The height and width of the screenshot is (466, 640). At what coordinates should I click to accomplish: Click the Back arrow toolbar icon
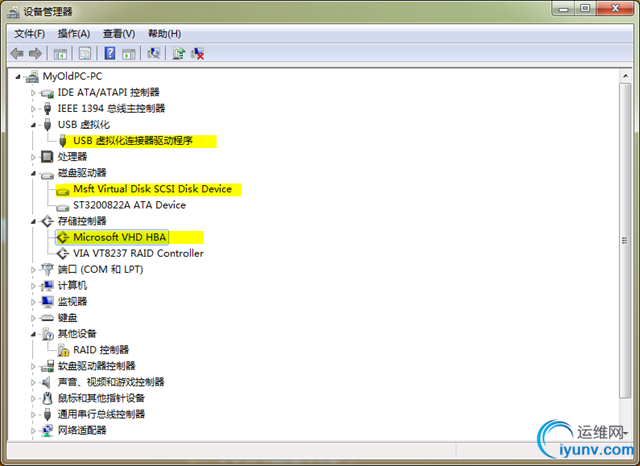pyautogui.click(x=17, y=53)
